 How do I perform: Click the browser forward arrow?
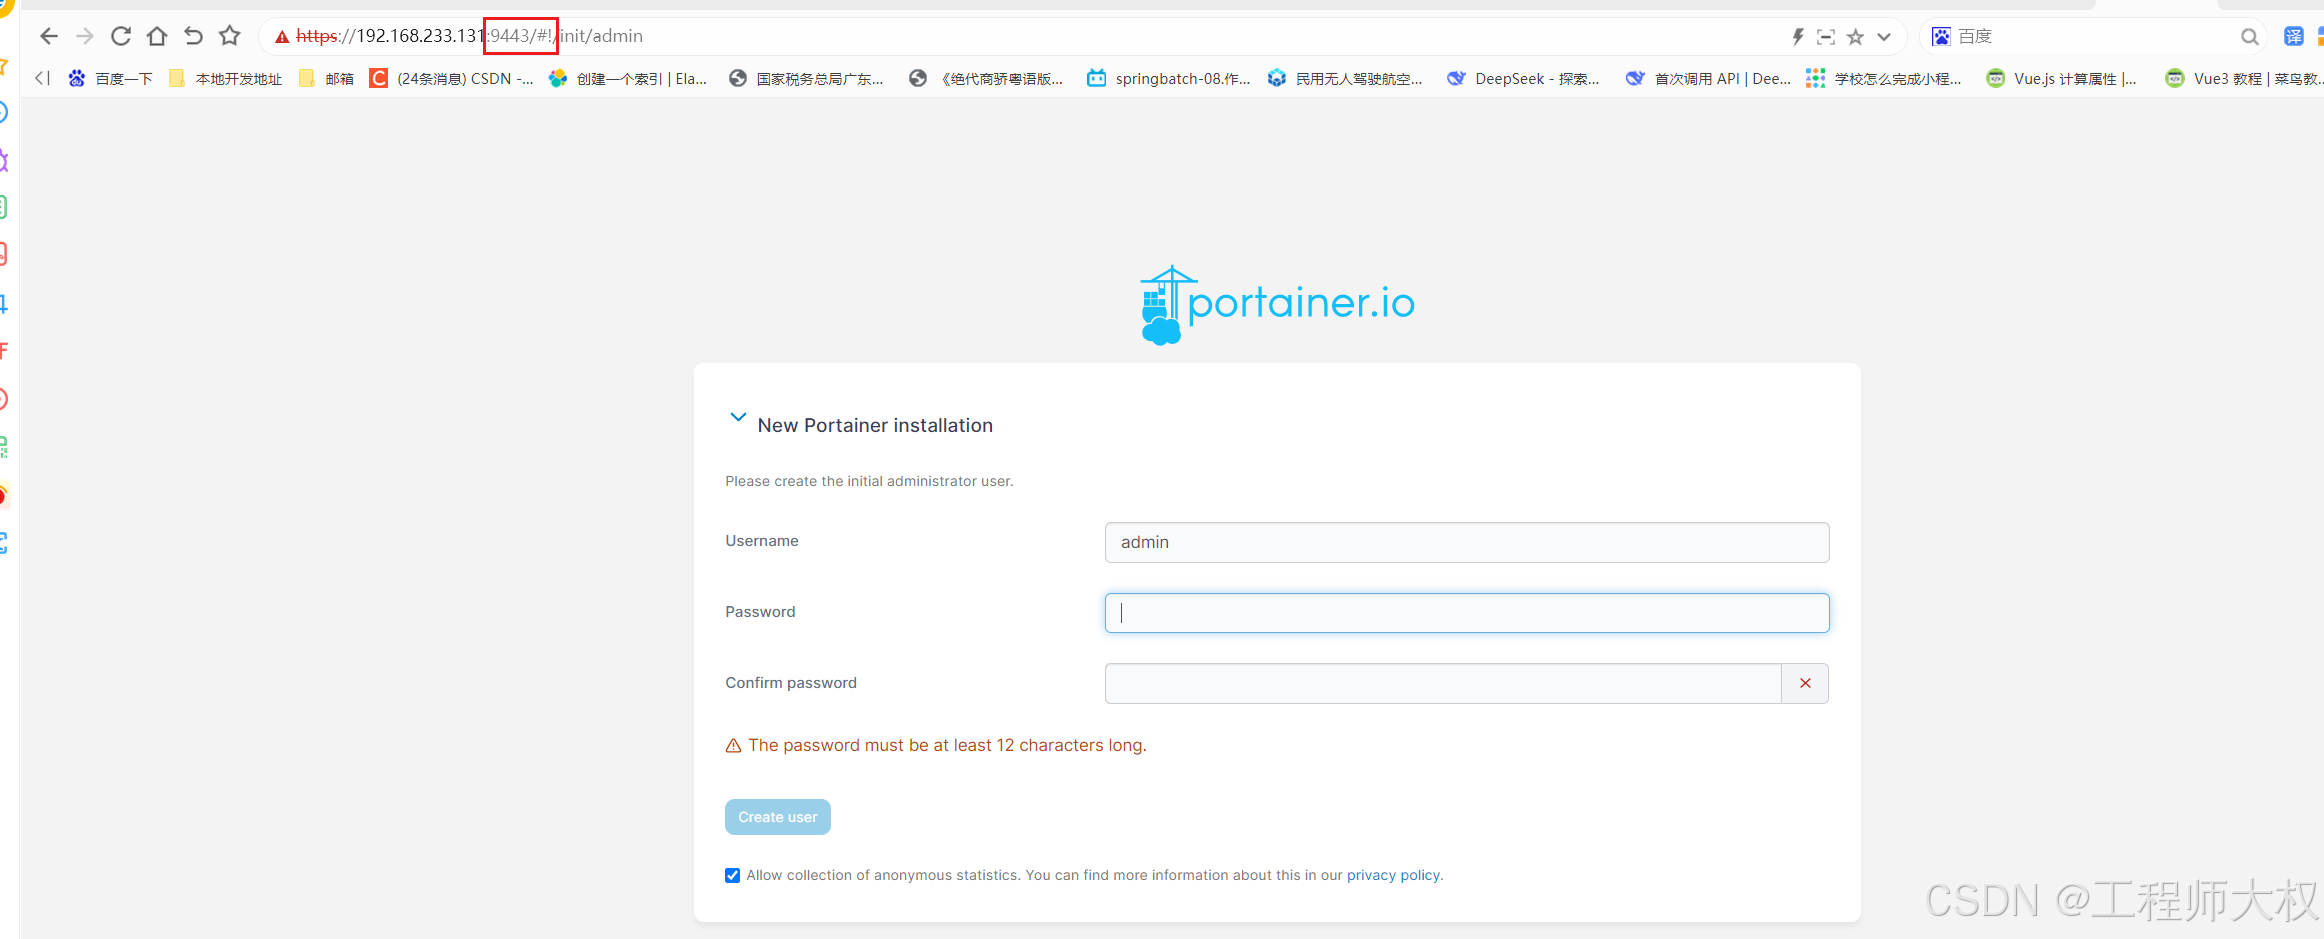(85, 37)
